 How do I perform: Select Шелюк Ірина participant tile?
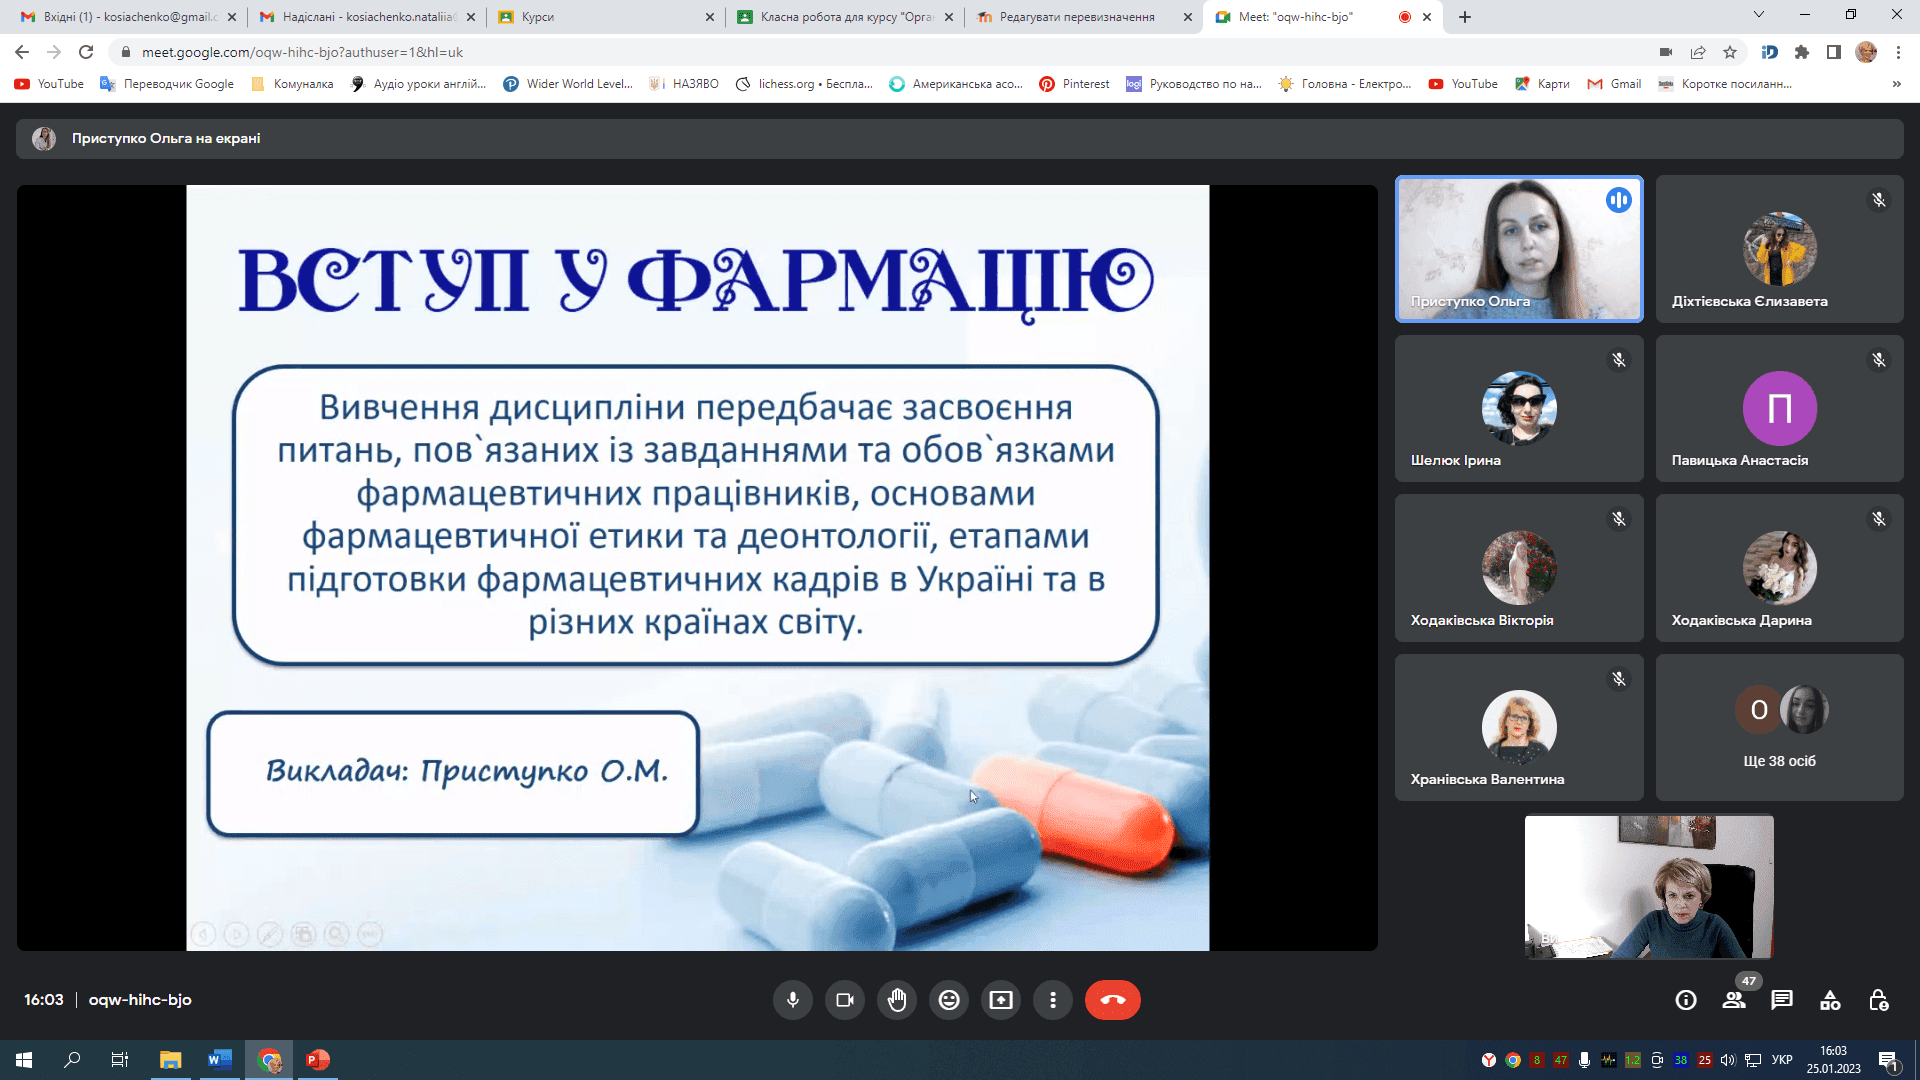tap(1519, 408)
